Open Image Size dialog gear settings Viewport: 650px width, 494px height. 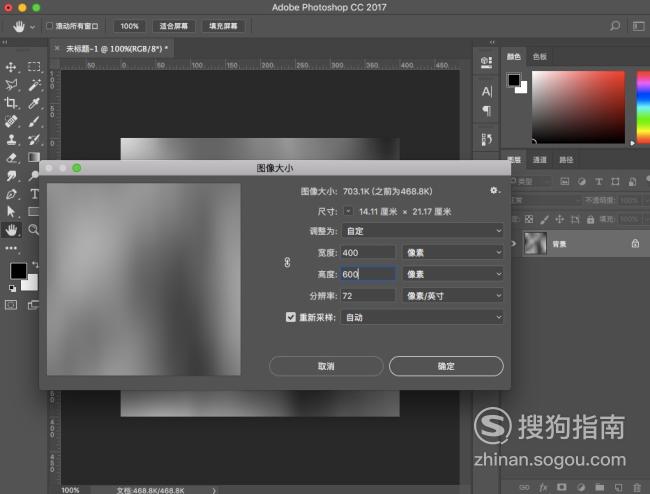[x=495, y=191]
